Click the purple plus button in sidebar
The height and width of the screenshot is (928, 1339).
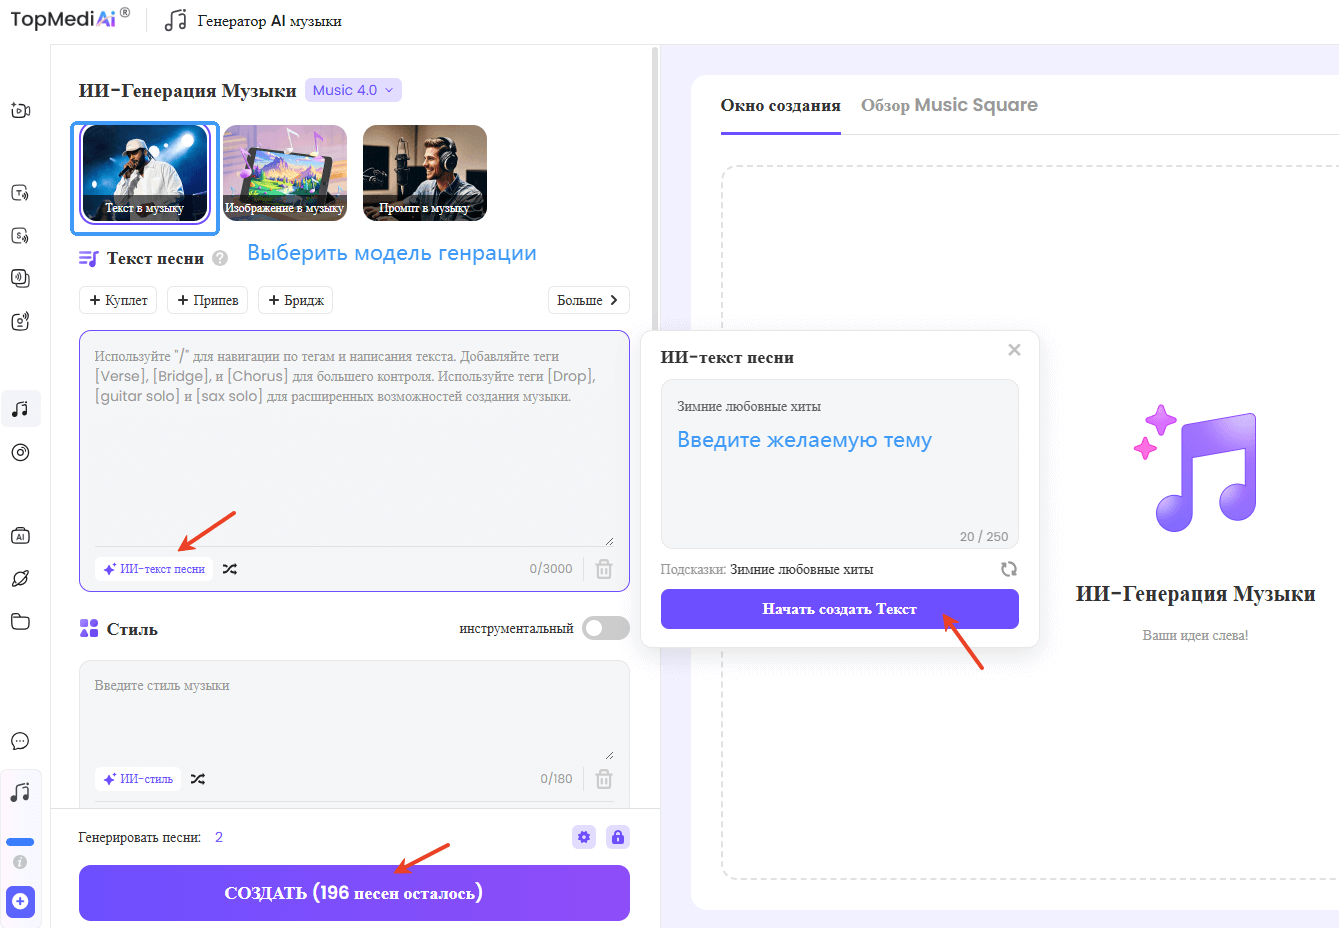point(20,901)
